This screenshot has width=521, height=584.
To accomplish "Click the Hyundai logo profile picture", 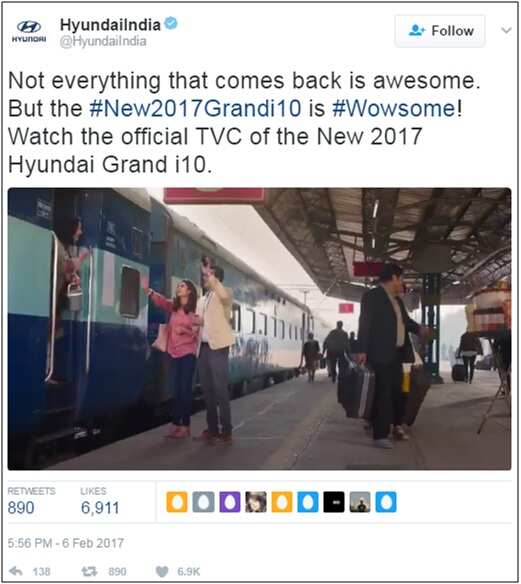I will click(x=29, y=31).
